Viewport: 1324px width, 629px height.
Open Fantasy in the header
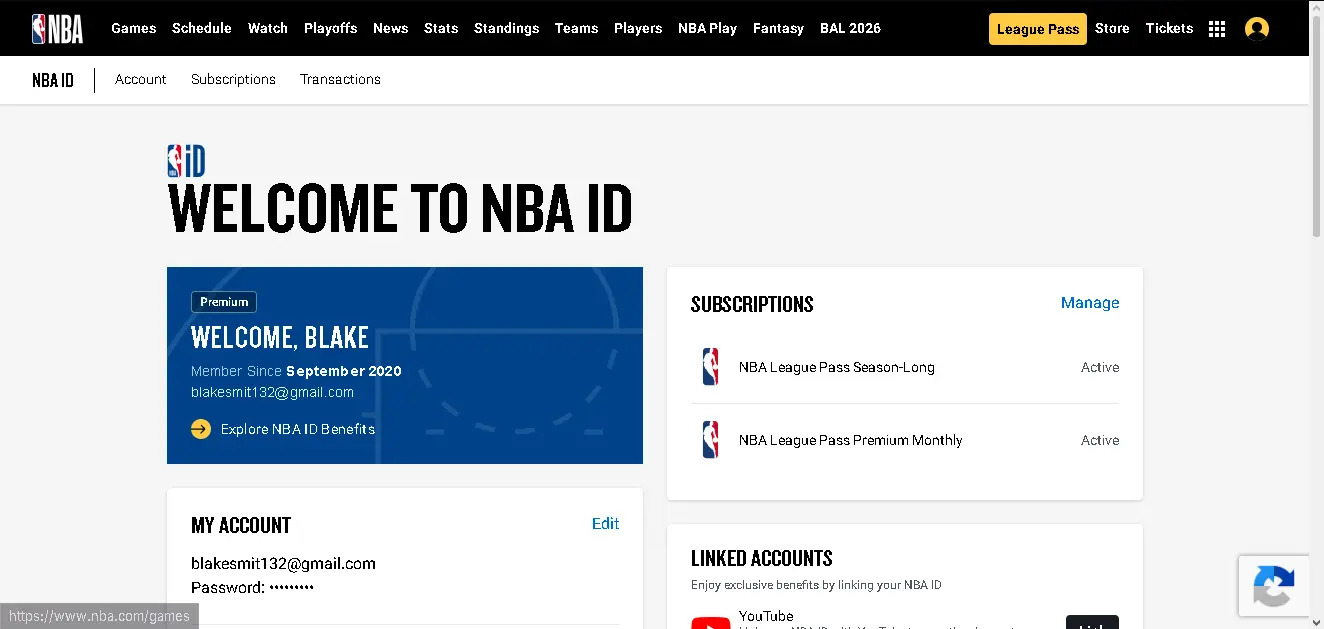pos(779,28)
